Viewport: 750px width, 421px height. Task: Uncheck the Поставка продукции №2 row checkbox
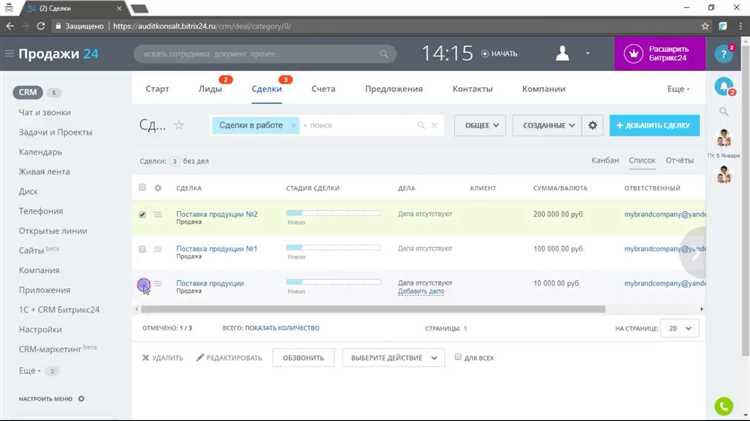point(142,215)
